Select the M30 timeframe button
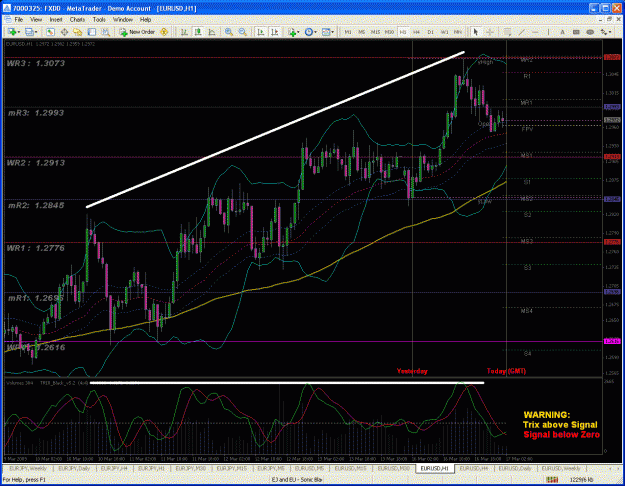 [x=389, y=32]
